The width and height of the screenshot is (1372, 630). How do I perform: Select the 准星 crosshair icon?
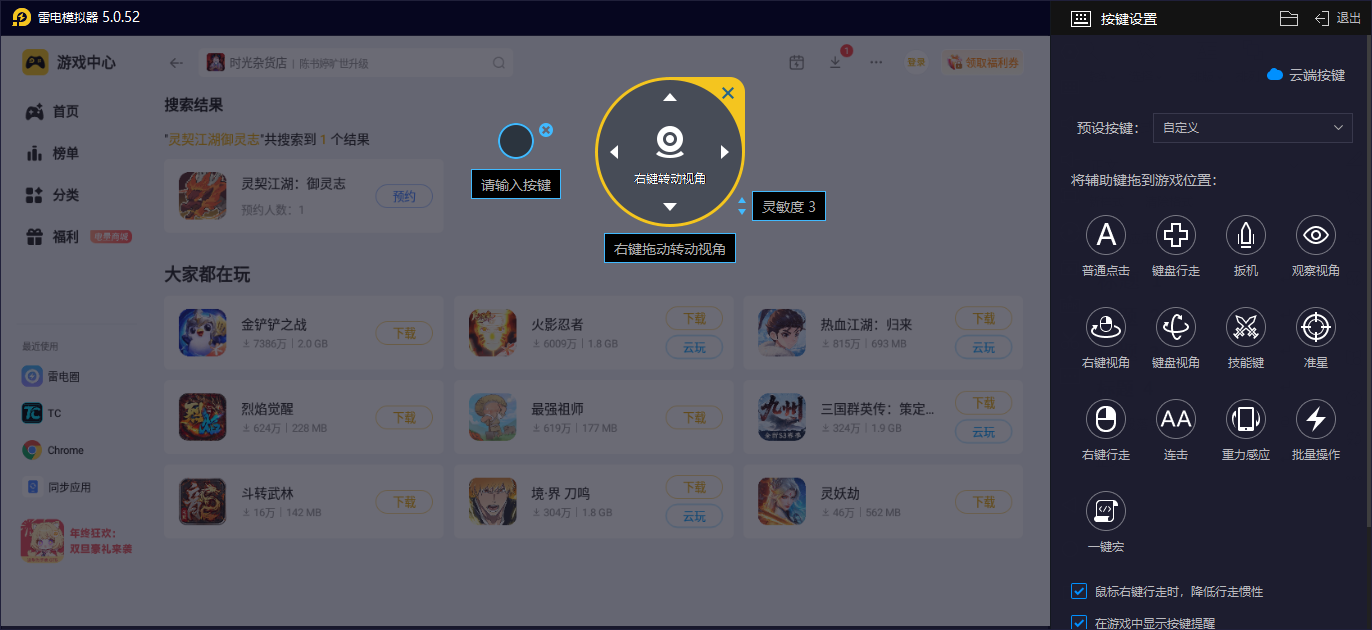[1316, 327]
